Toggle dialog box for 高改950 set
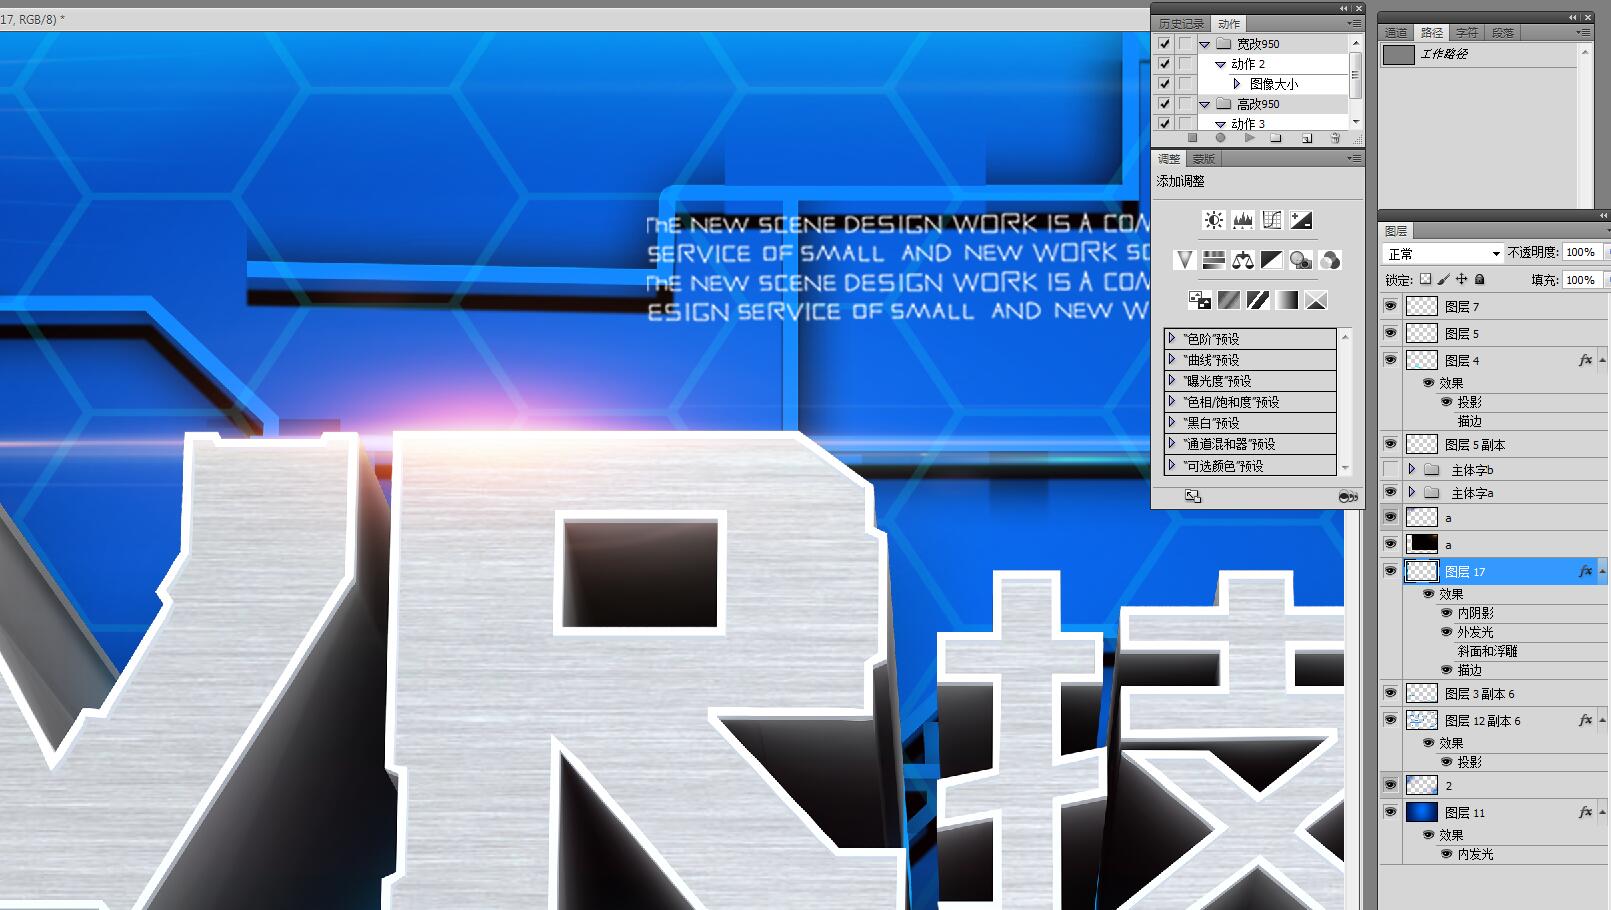This screenshot has width=1611, height=910. point(1185,104)
